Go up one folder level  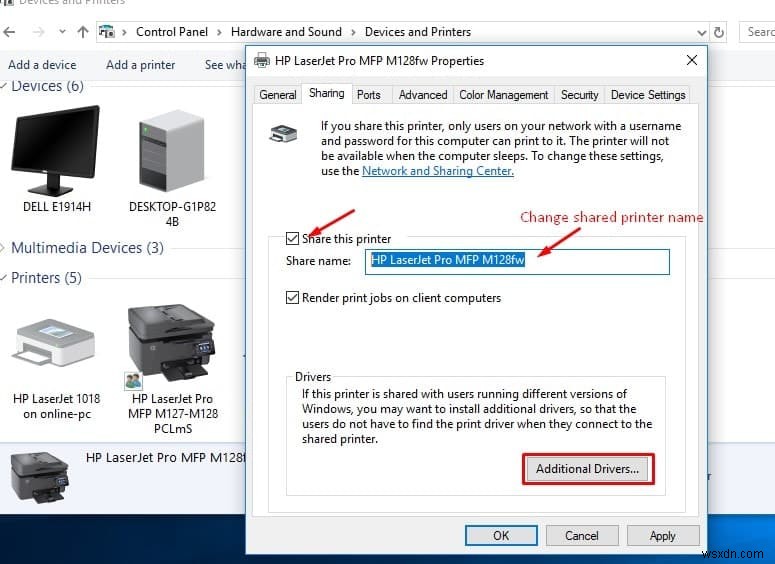click(83, 32)
